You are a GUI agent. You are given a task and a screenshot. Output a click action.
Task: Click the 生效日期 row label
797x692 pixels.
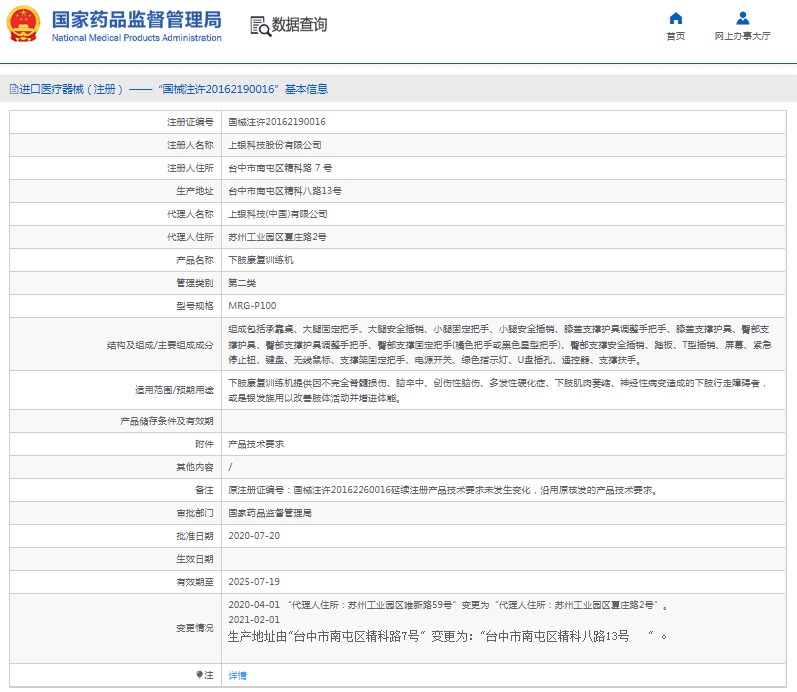tap(195, 559)
